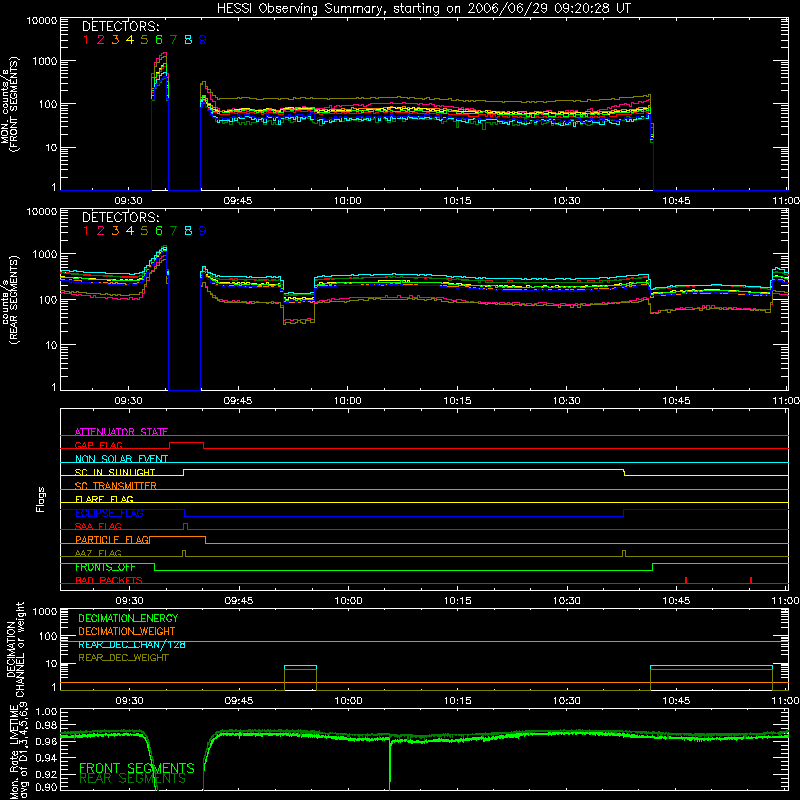Select detector 6 in rear segments legend
800x800 pixels.
pos(159,231)
